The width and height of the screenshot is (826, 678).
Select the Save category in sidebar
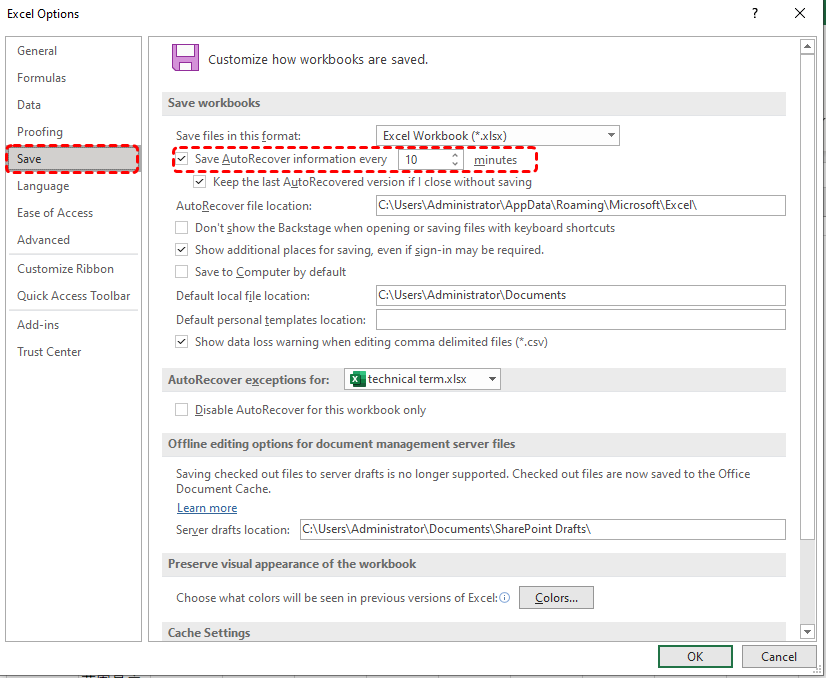coord(74,159)
